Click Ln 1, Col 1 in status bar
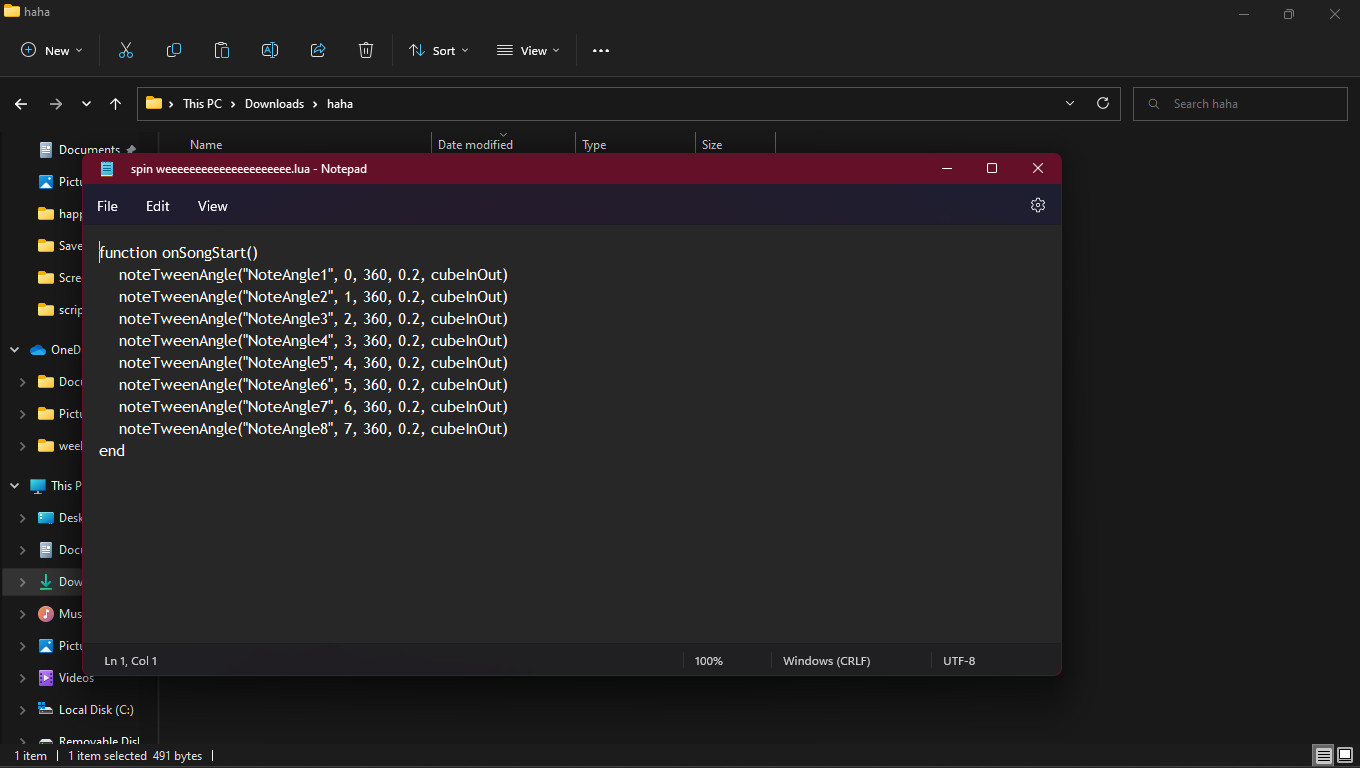The height and width of the screenshot is (768, 1360). [131, 661]
